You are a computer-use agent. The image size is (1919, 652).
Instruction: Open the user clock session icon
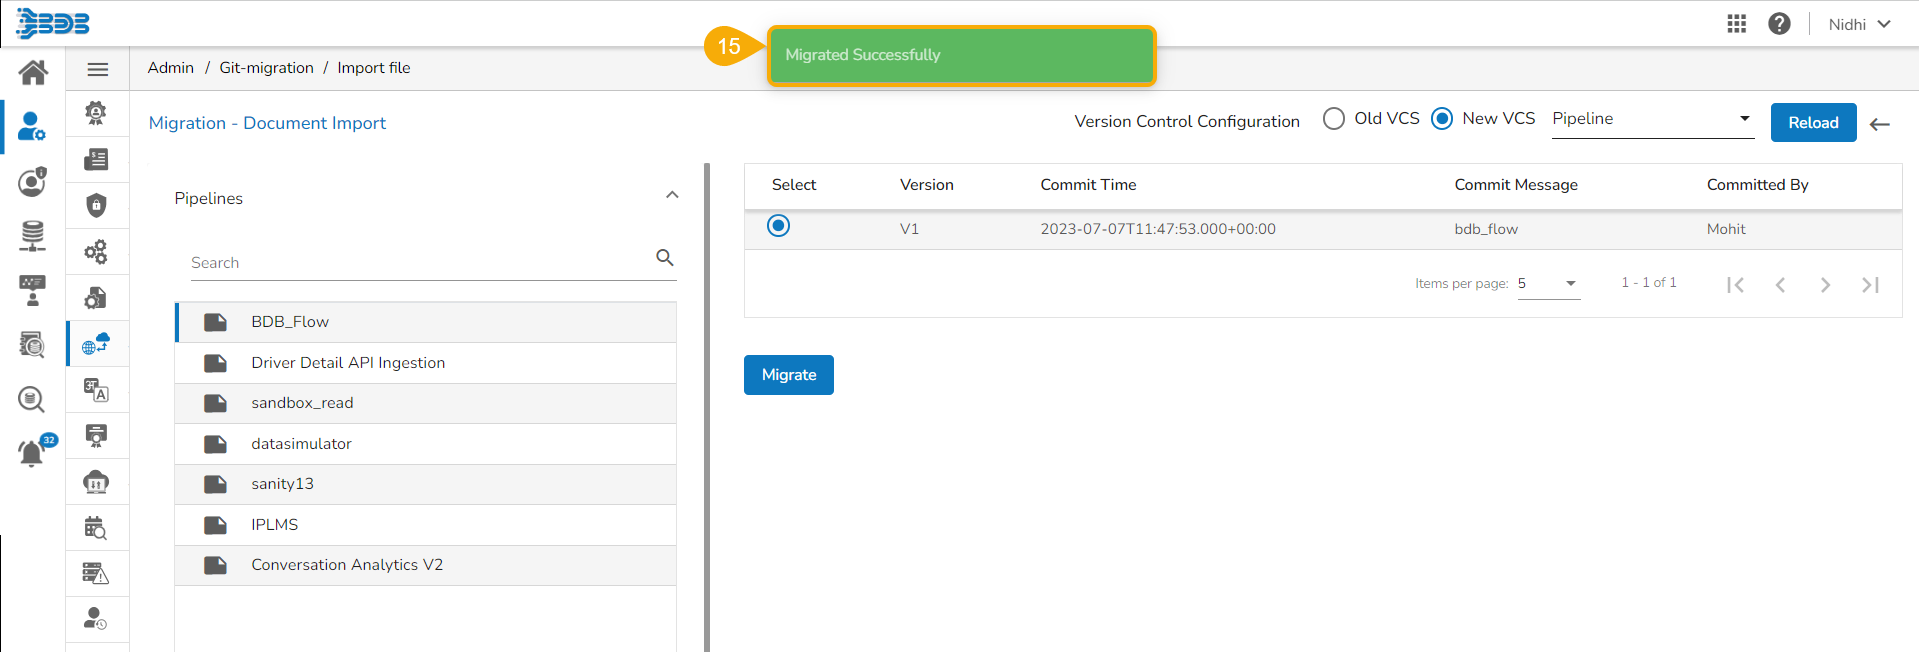(96, 619)
